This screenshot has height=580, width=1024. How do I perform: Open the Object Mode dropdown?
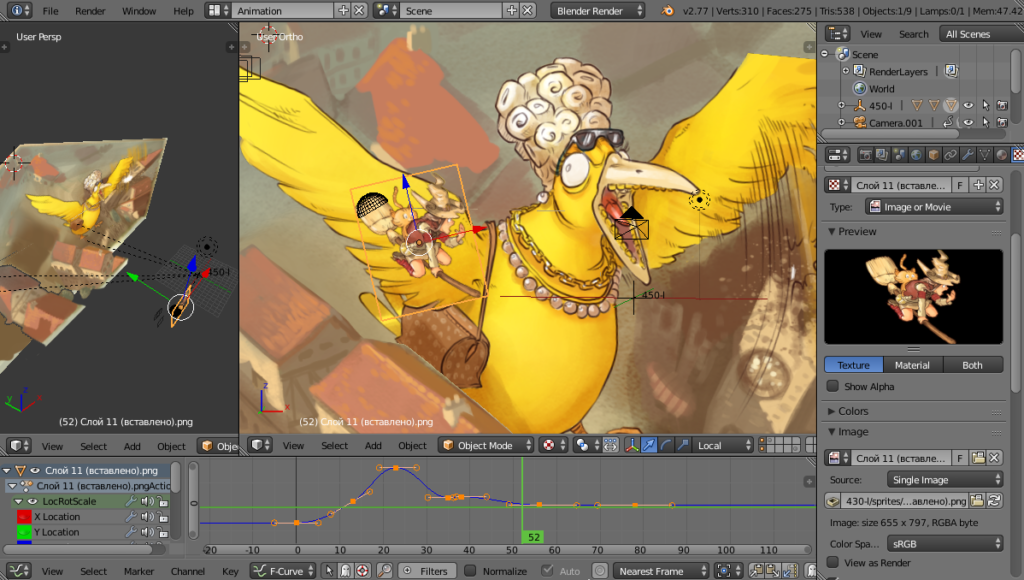coord(486,445)
